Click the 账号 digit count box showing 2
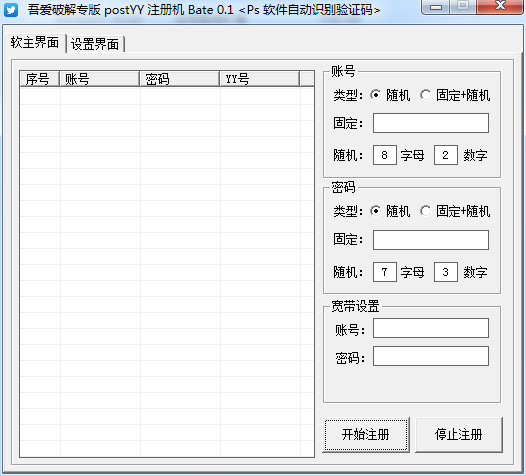The image size is (526, 476). pos(445,155)
